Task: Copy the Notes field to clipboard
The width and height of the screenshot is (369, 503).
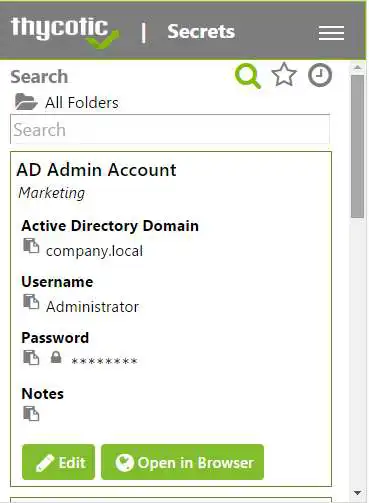Action: click(31, 414)
